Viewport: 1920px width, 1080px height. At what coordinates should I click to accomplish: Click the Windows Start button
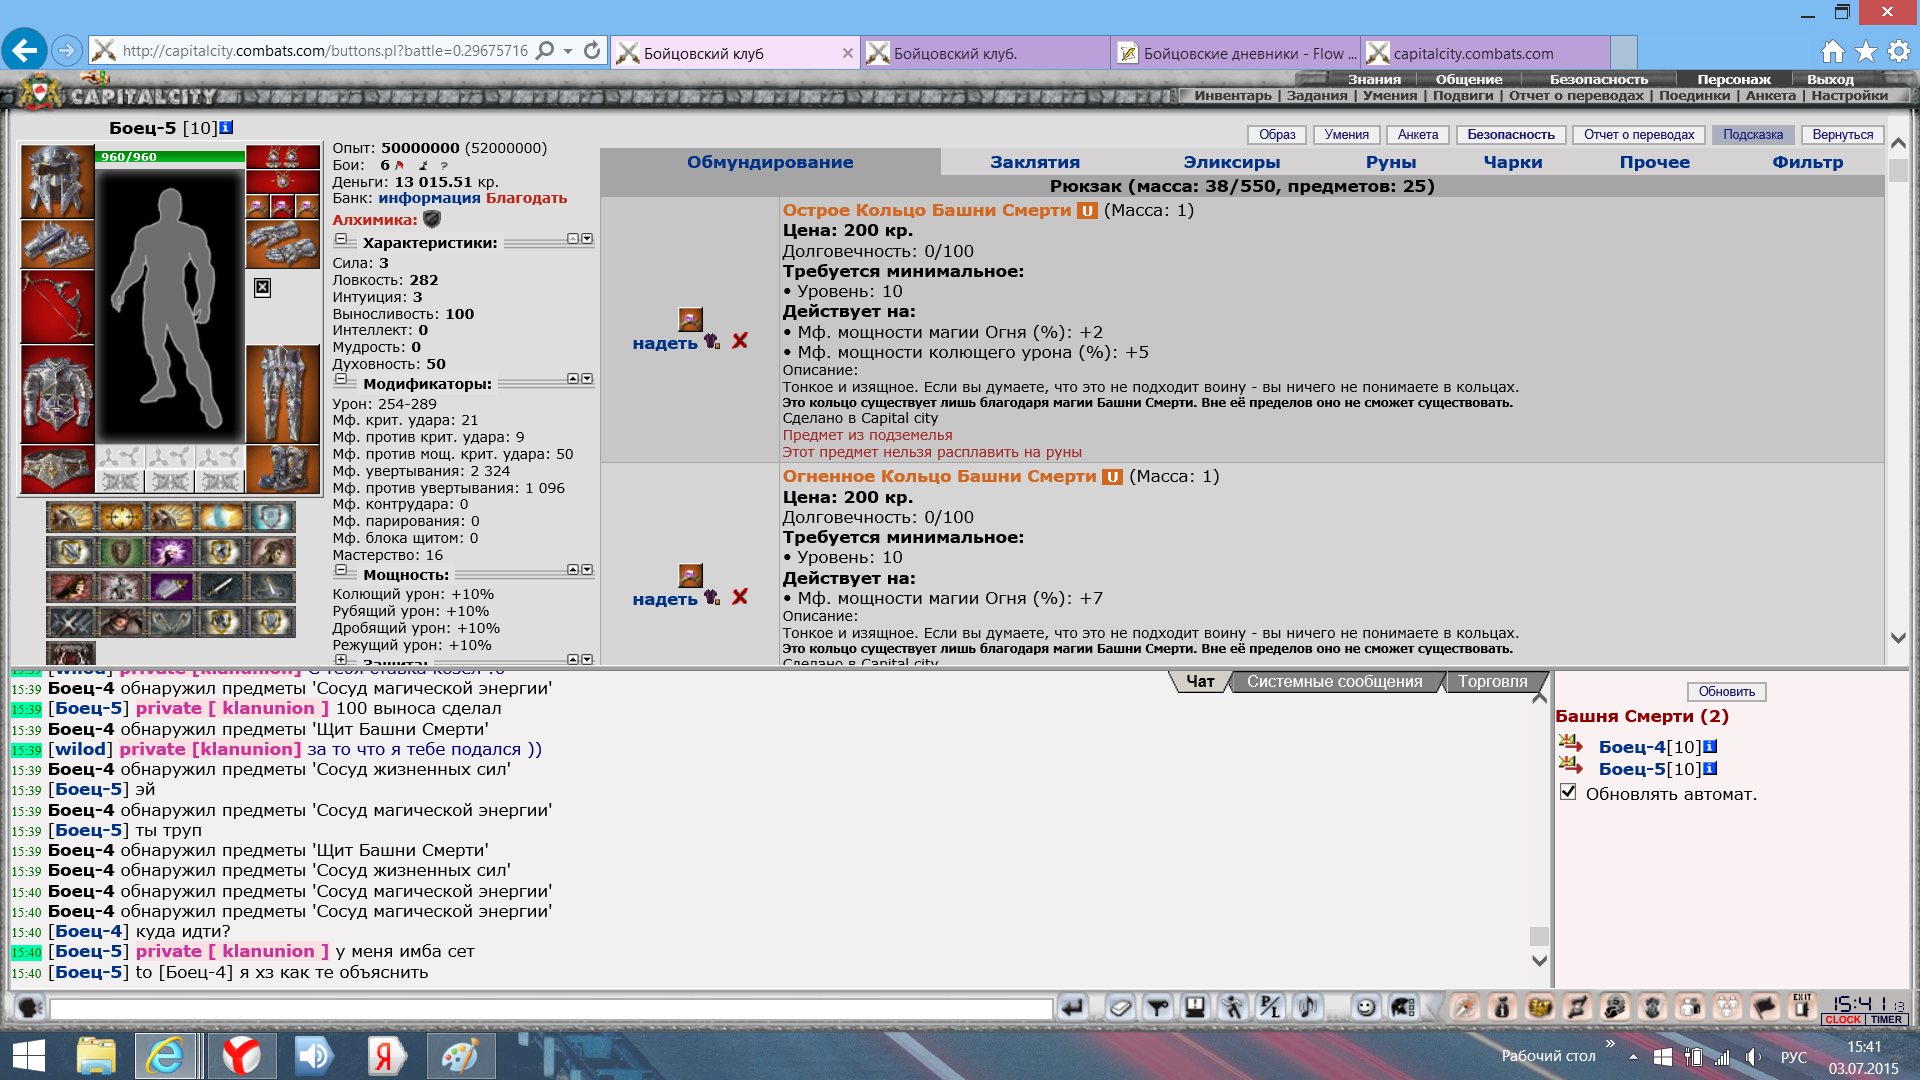pos(28,1056)
